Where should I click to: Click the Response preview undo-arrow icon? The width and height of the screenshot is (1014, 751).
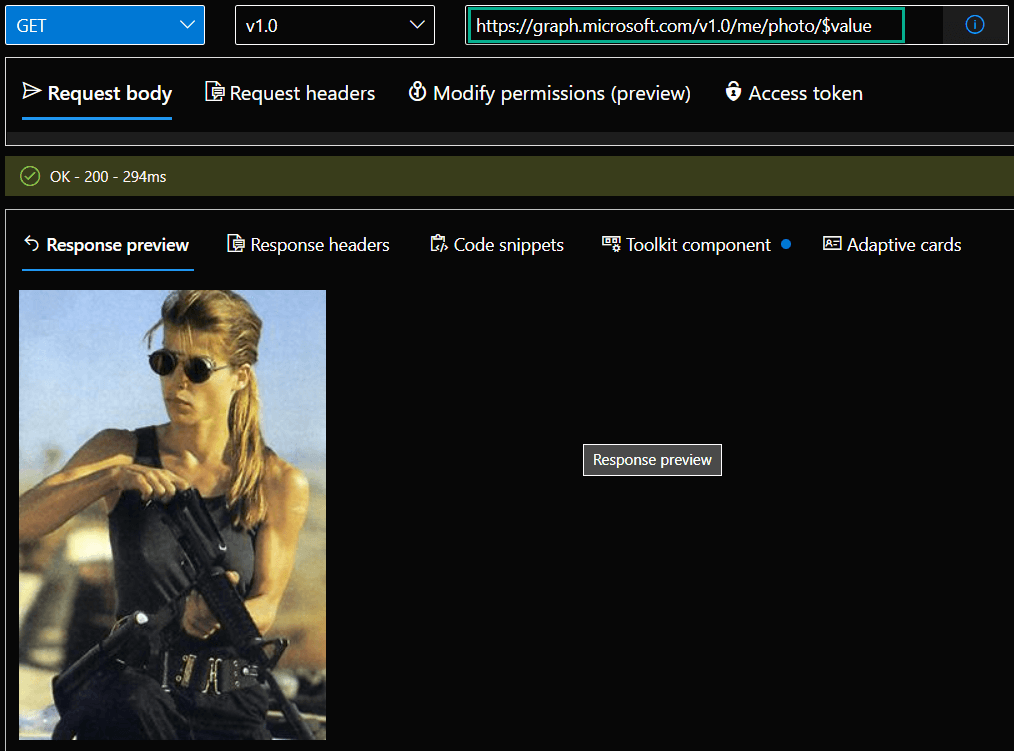[32, 243]
